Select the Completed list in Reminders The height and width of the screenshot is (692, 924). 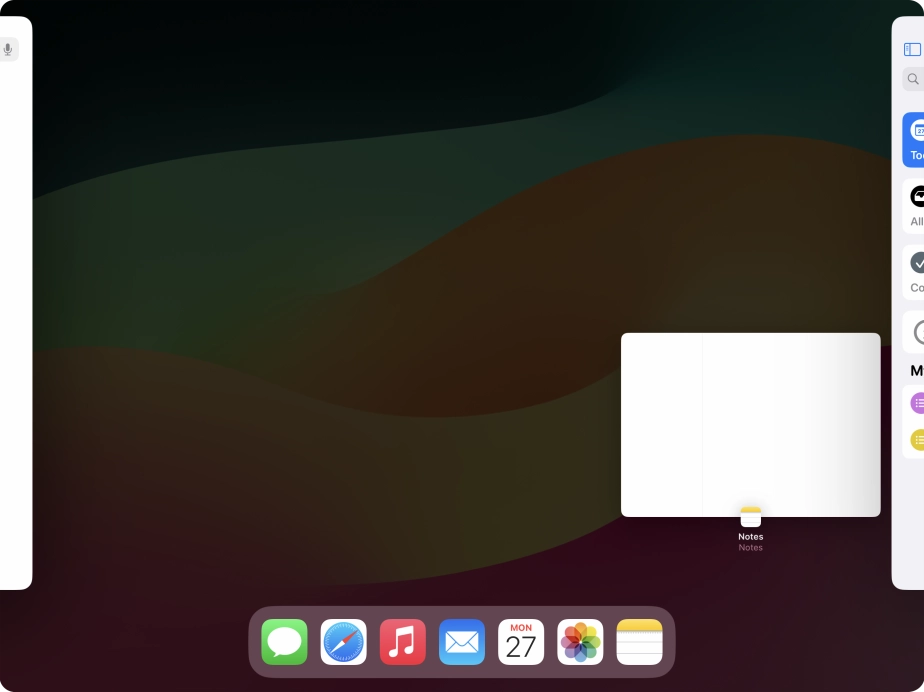pos(913,272)
